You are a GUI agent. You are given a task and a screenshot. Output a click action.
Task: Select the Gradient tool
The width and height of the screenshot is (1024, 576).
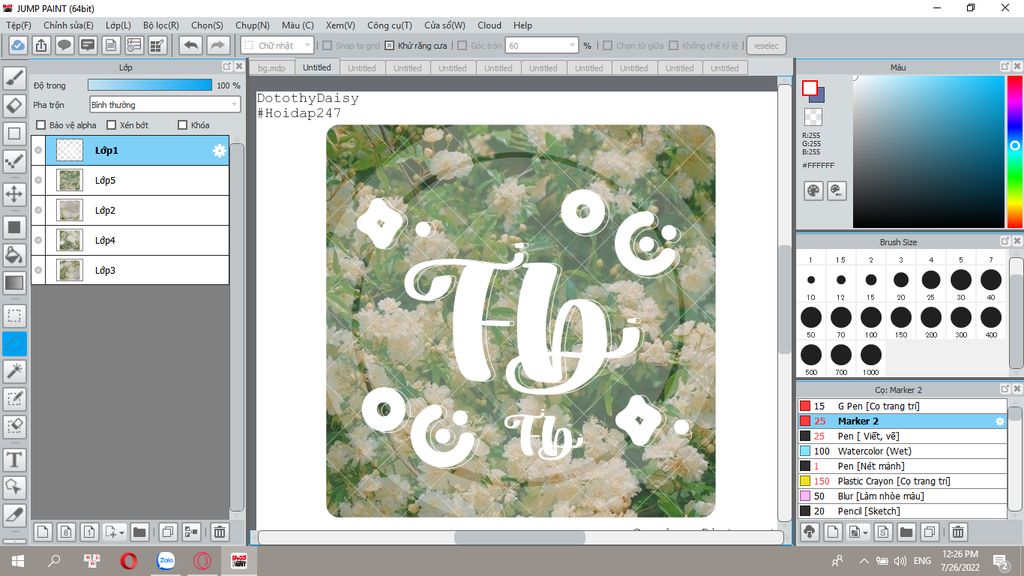point(14,283)
